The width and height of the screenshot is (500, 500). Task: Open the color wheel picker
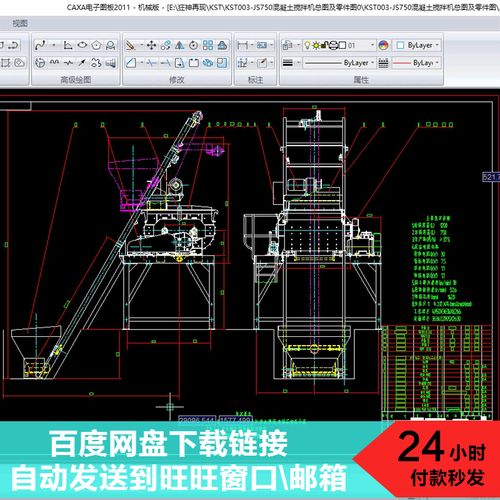tap(383, 45)
